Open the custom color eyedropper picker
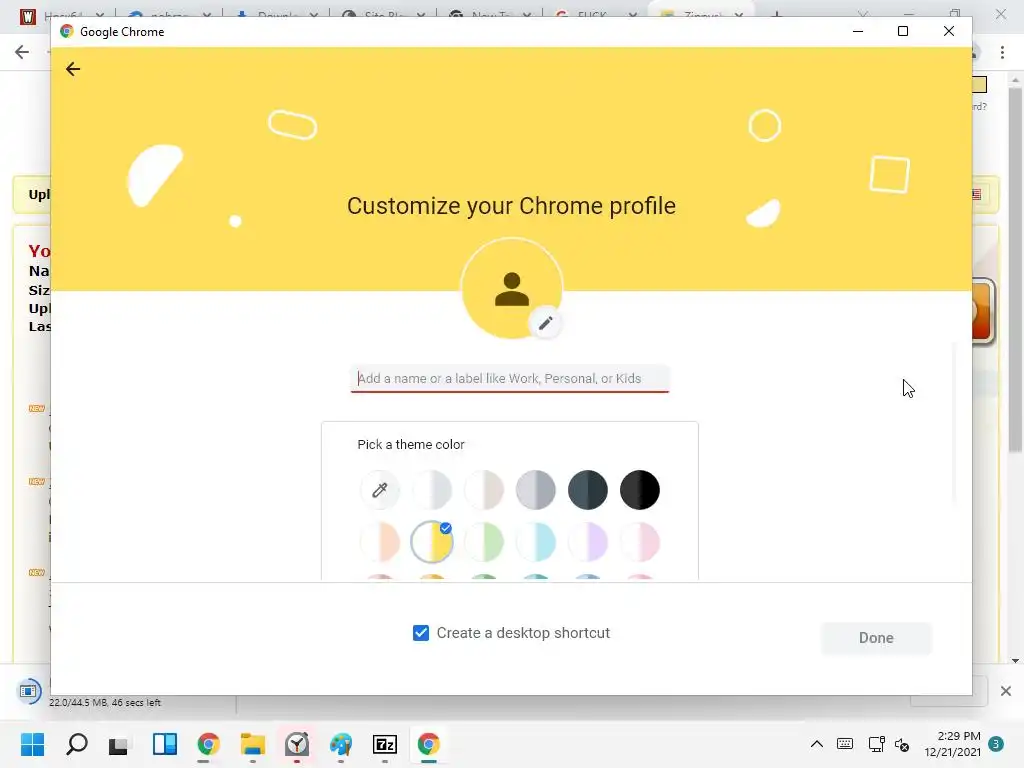This screenshot has height=768, width=1024. (379, 490)
